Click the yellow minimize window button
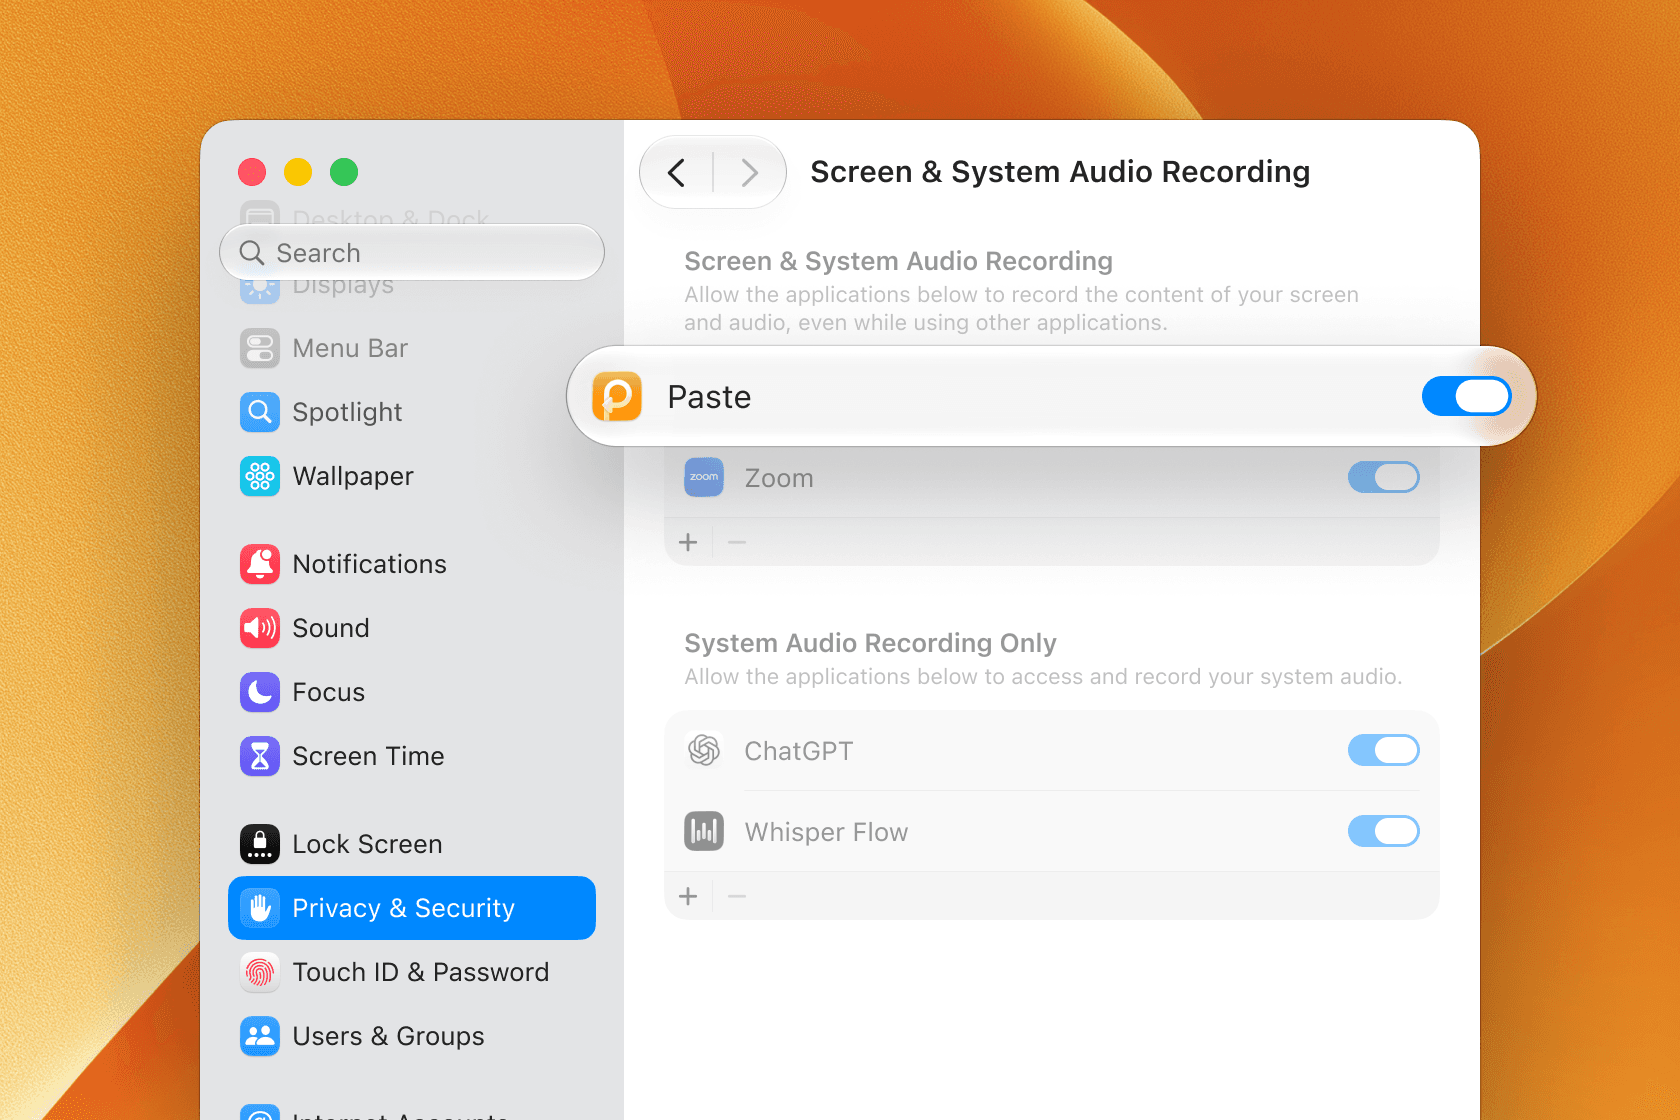The height and width of the screenshot is (1120, 1680). tap(298, 172)
